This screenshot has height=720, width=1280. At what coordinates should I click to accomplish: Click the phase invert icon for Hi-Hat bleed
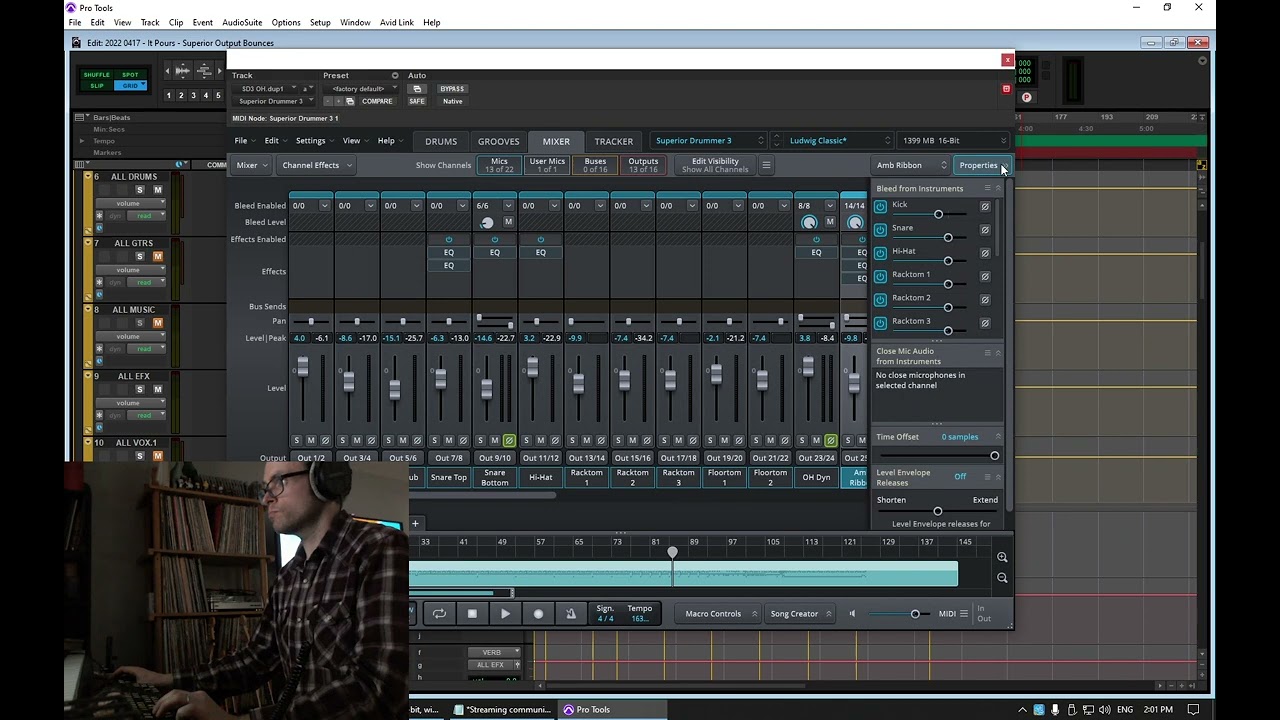pyautogui.click(x=985, y=253)
